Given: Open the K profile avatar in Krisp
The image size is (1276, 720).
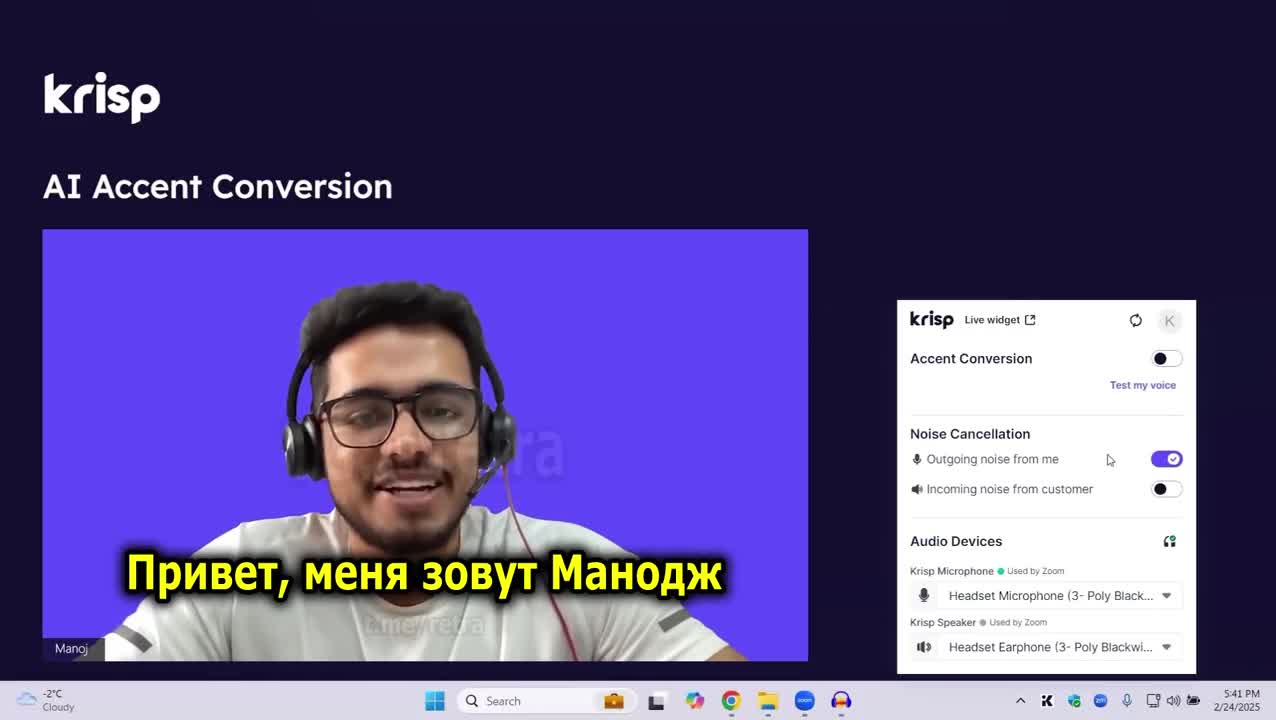Looking at the screenshot, I should tap(1169, 320).
